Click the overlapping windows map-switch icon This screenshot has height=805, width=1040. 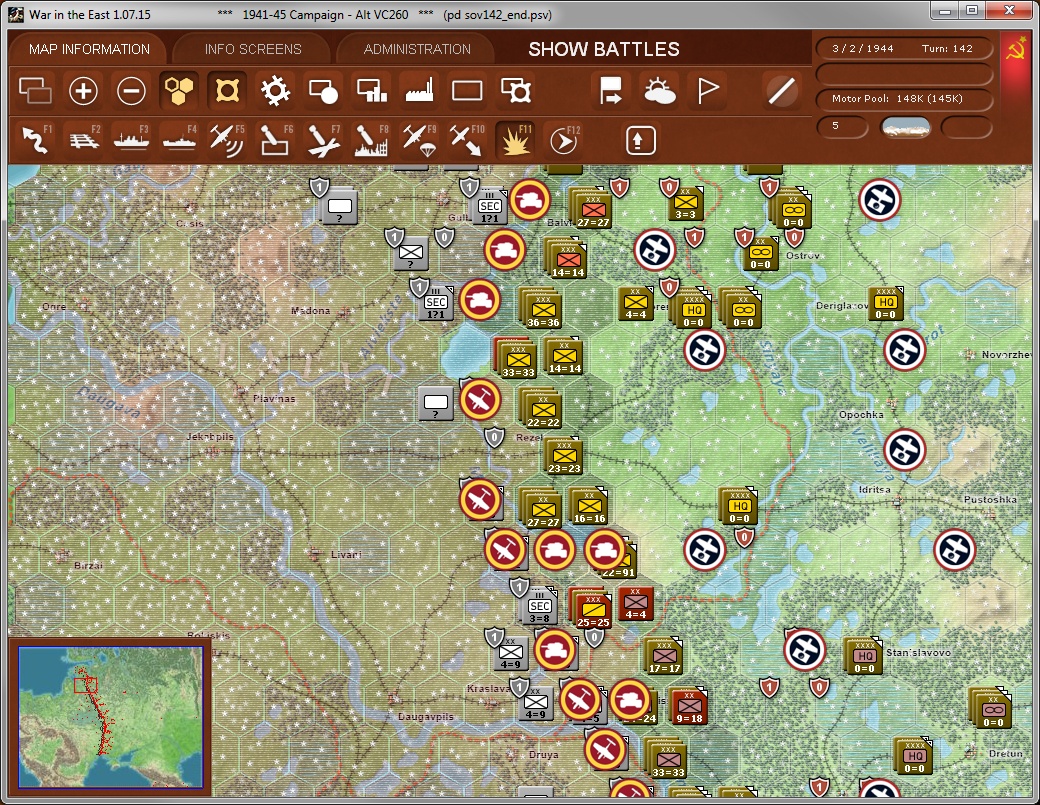point(35,91)
